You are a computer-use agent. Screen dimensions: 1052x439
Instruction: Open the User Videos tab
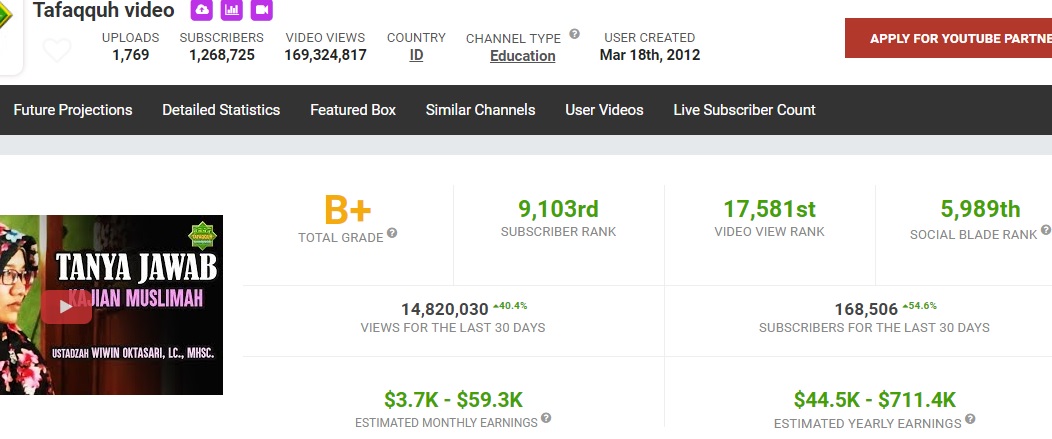point(604,110)
